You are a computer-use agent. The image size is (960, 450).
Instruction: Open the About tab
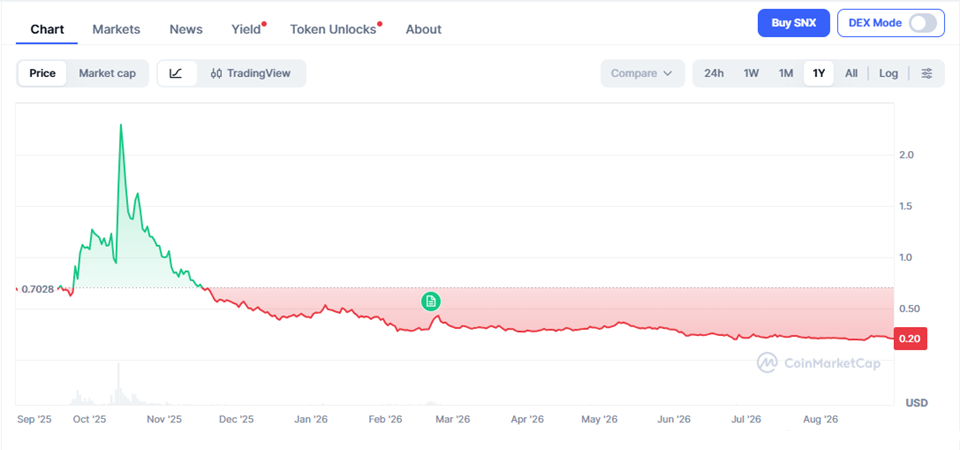pos(424,29)
